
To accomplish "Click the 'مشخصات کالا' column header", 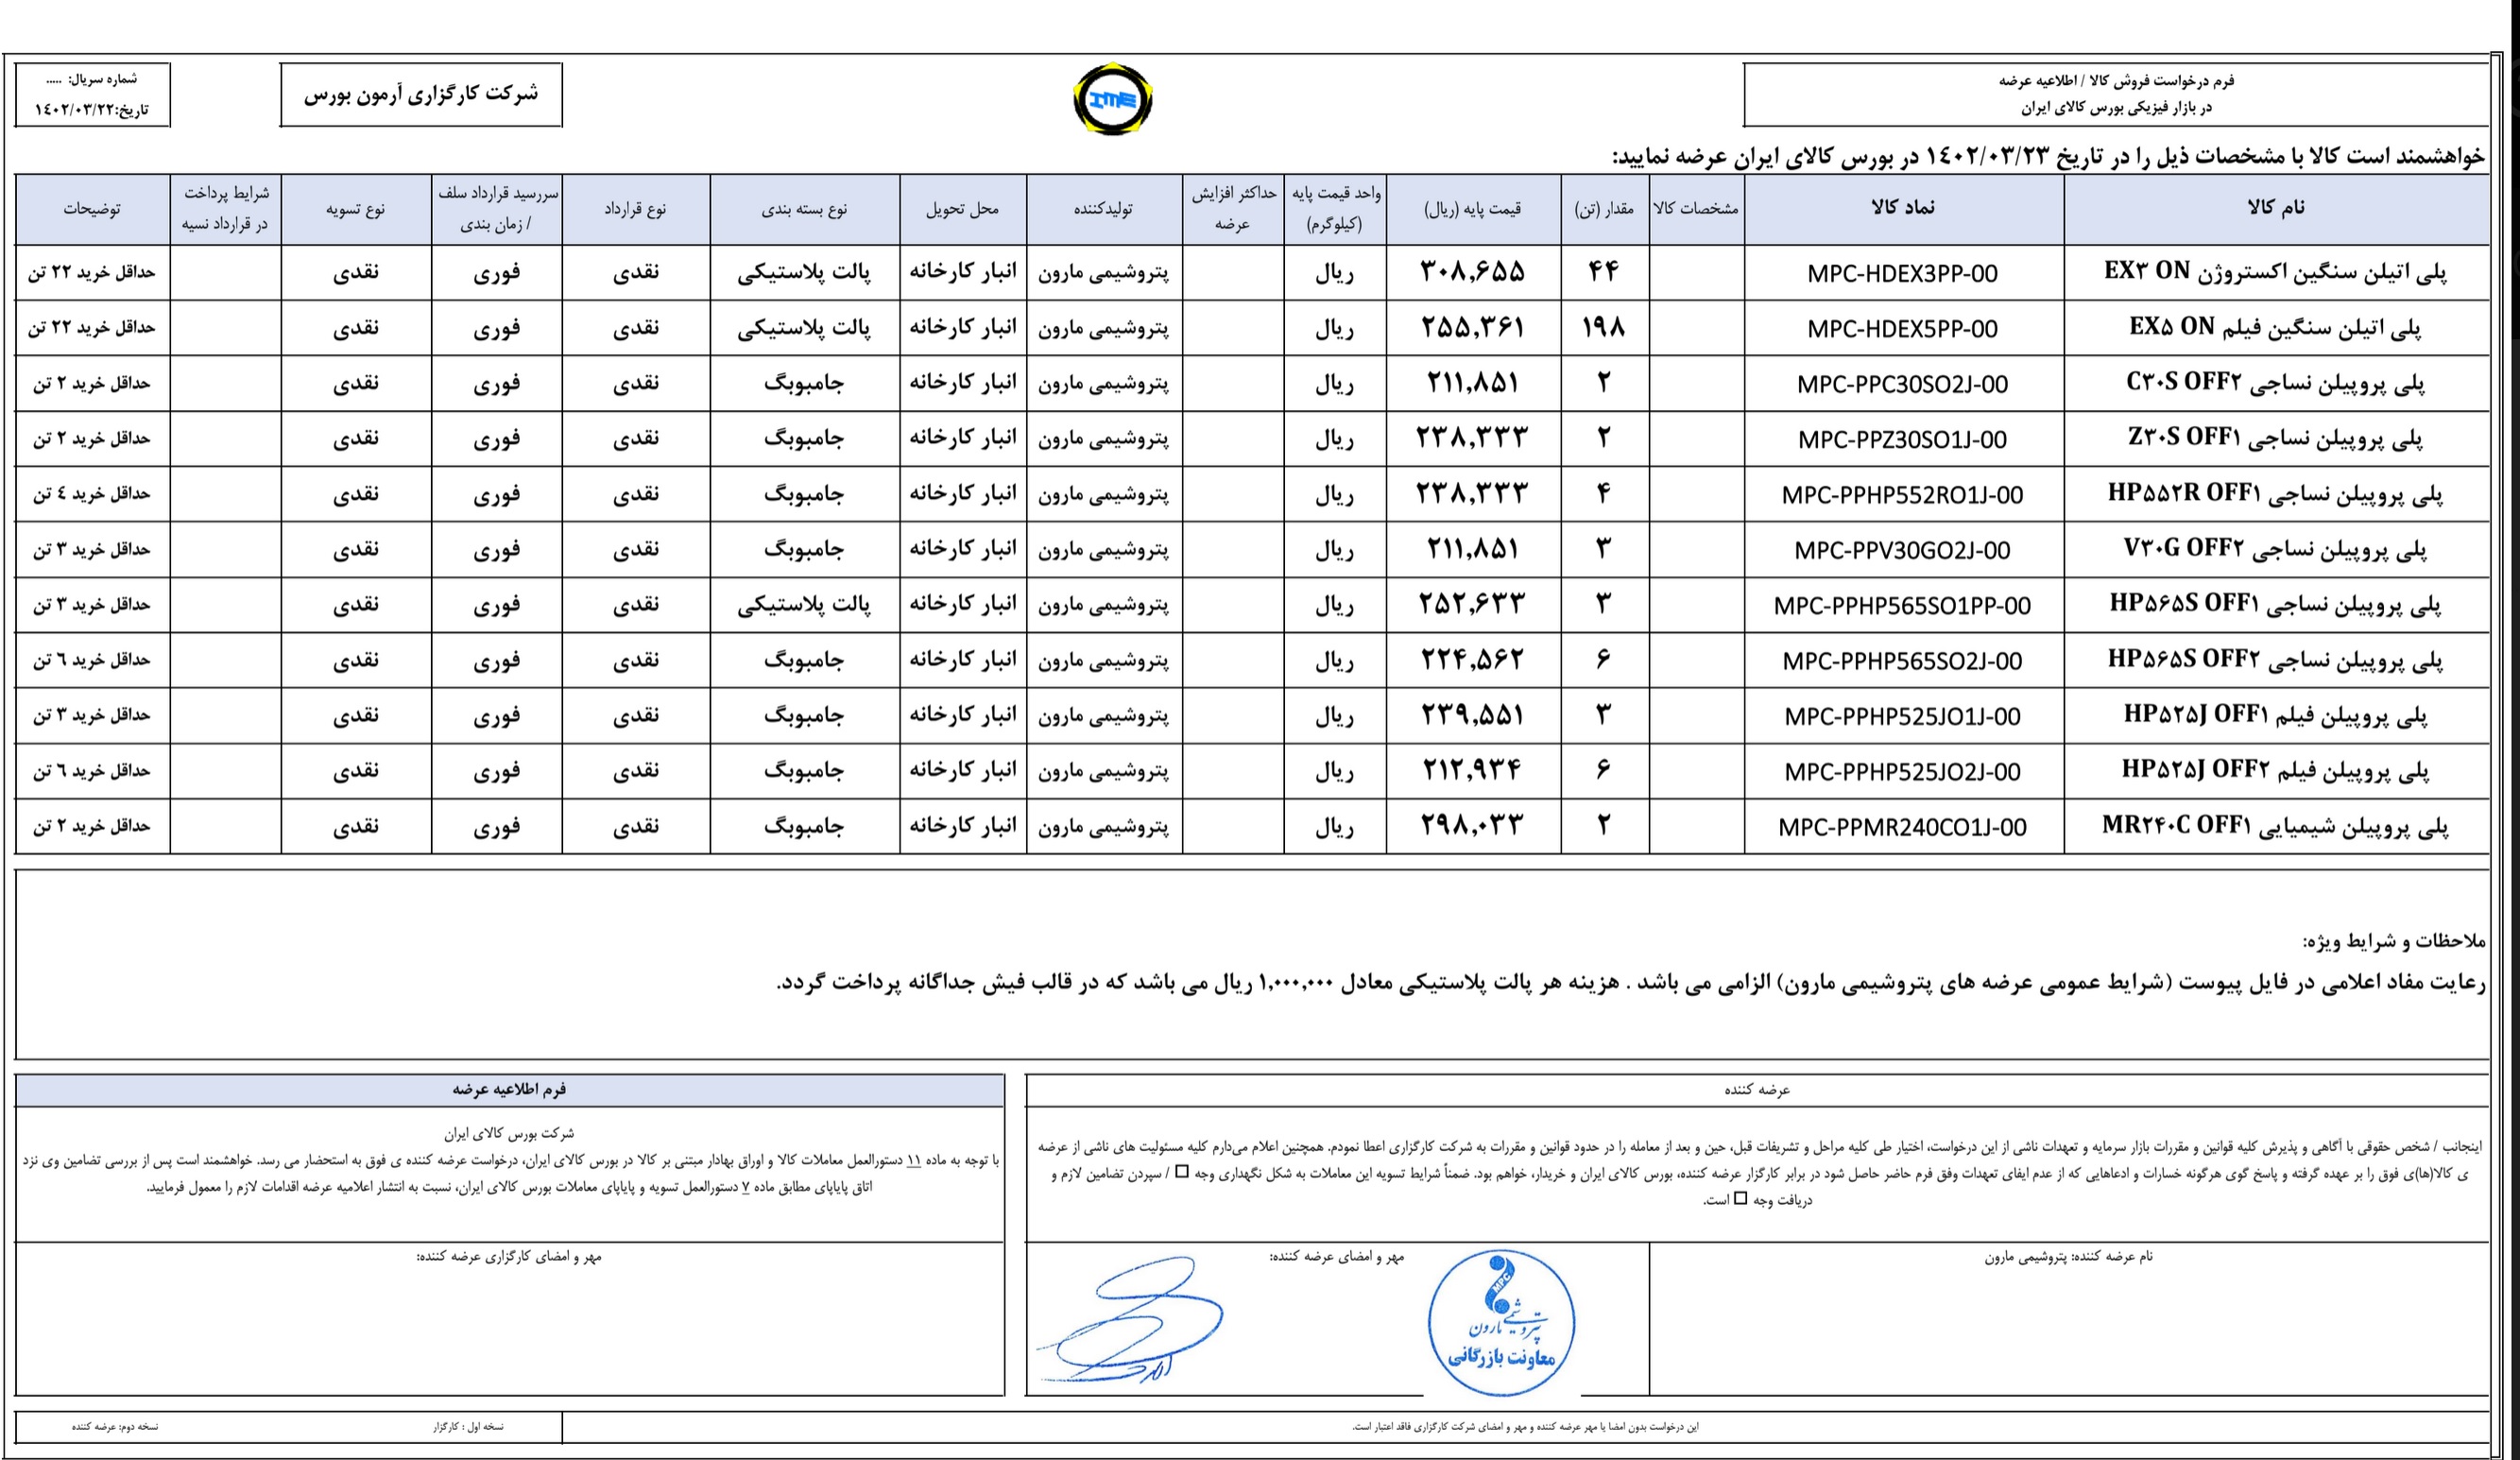I will [x=1696, y=209].
